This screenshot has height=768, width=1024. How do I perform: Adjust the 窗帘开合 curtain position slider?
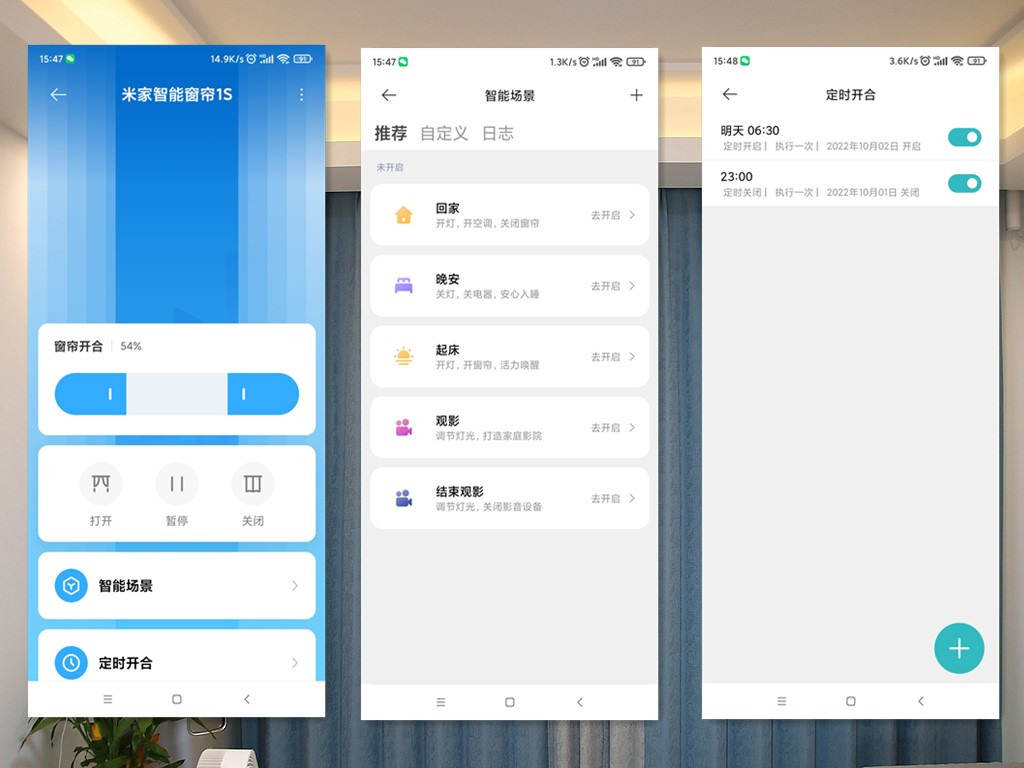[176, 395]
